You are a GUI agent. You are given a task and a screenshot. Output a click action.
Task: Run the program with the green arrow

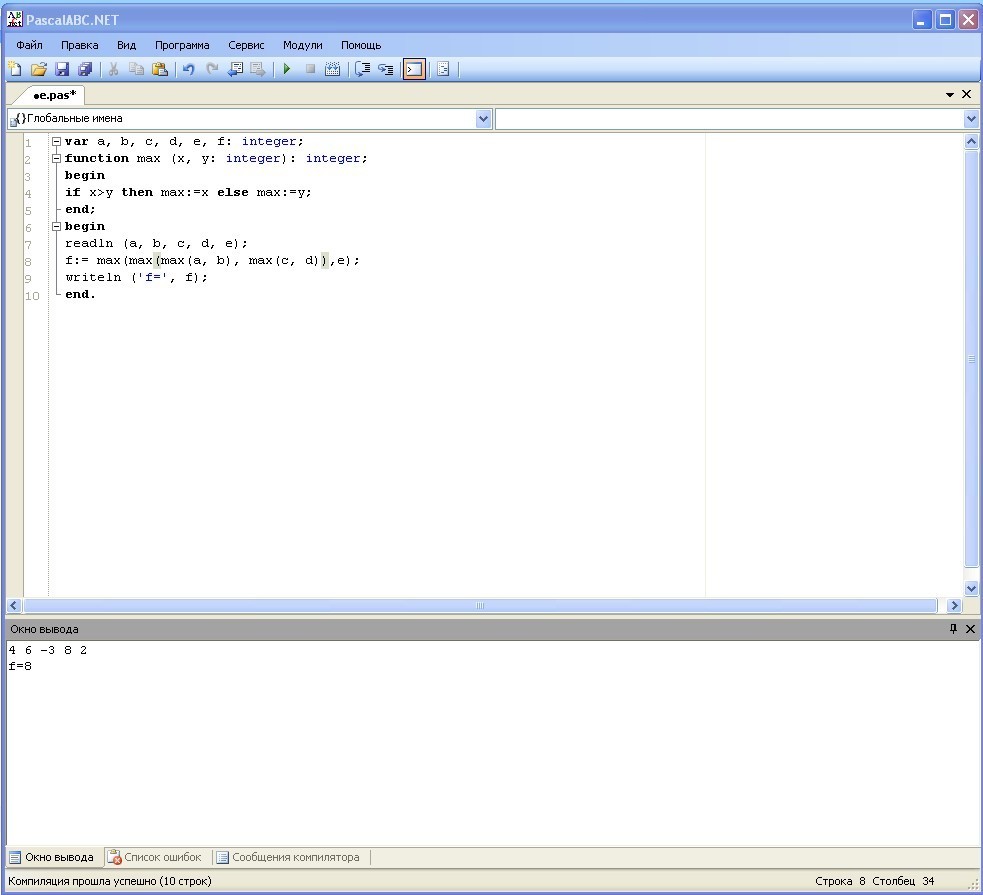(x=287, y=69)
